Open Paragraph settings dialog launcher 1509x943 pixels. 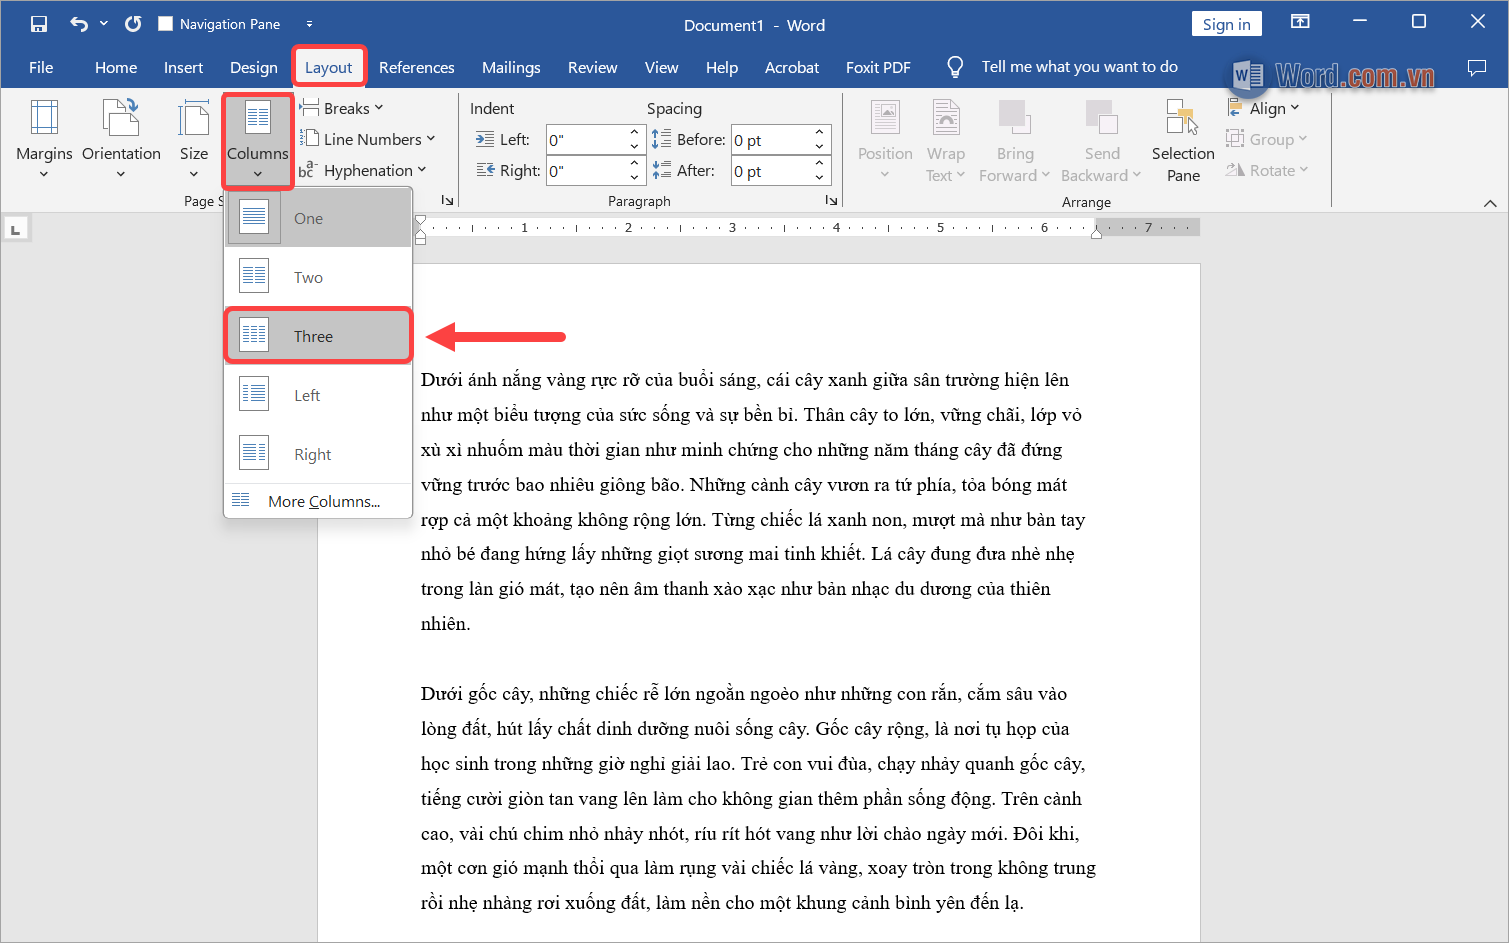(831, 201)
